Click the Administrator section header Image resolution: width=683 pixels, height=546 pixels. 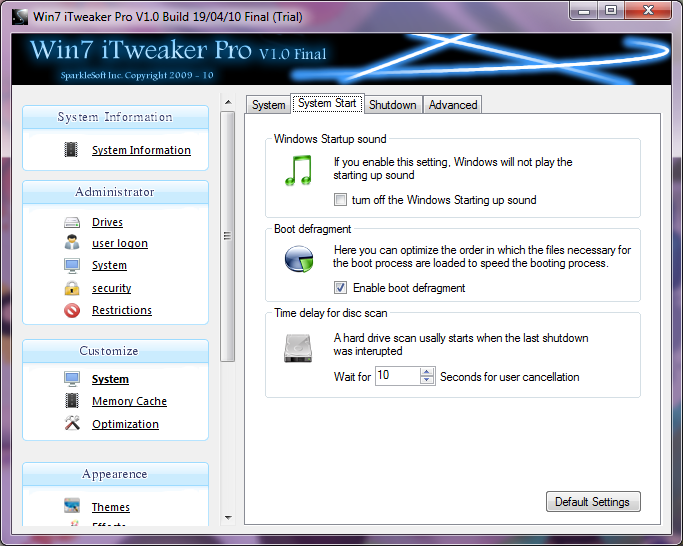(115, 192)
